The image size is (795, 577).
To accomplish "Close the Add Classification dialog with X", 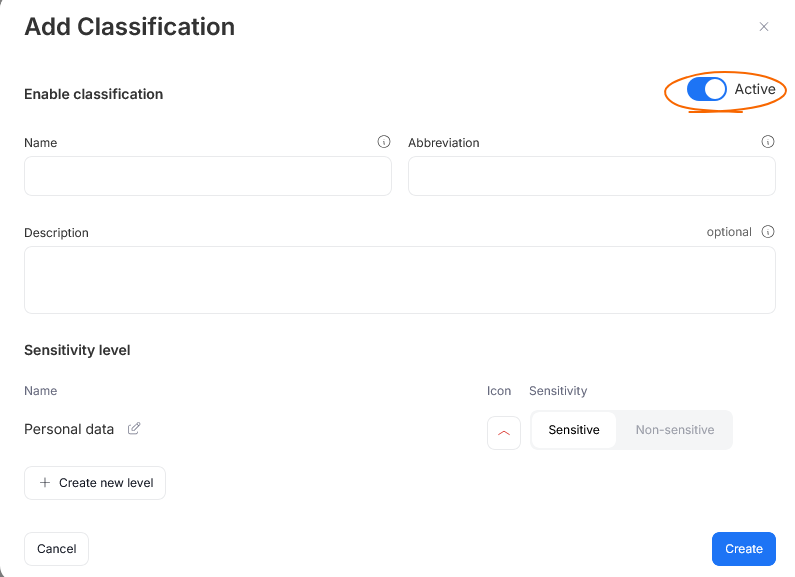I will pos(764,27).
